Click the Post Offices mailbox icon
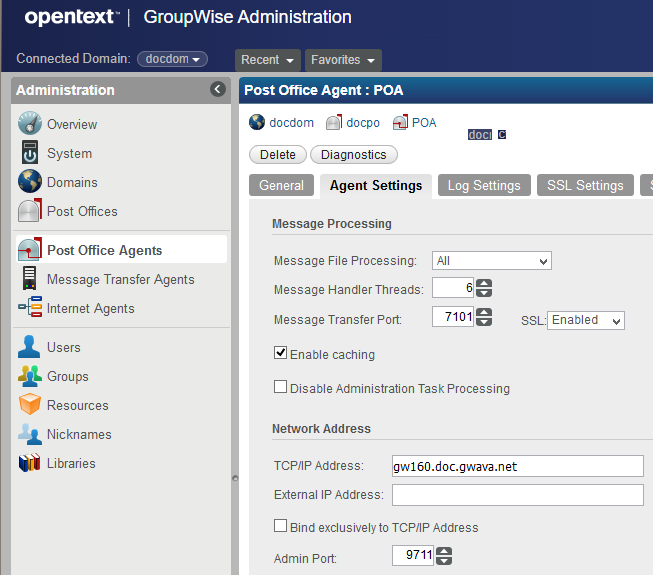This screenshot has width=653, height=575. (30, 211)
